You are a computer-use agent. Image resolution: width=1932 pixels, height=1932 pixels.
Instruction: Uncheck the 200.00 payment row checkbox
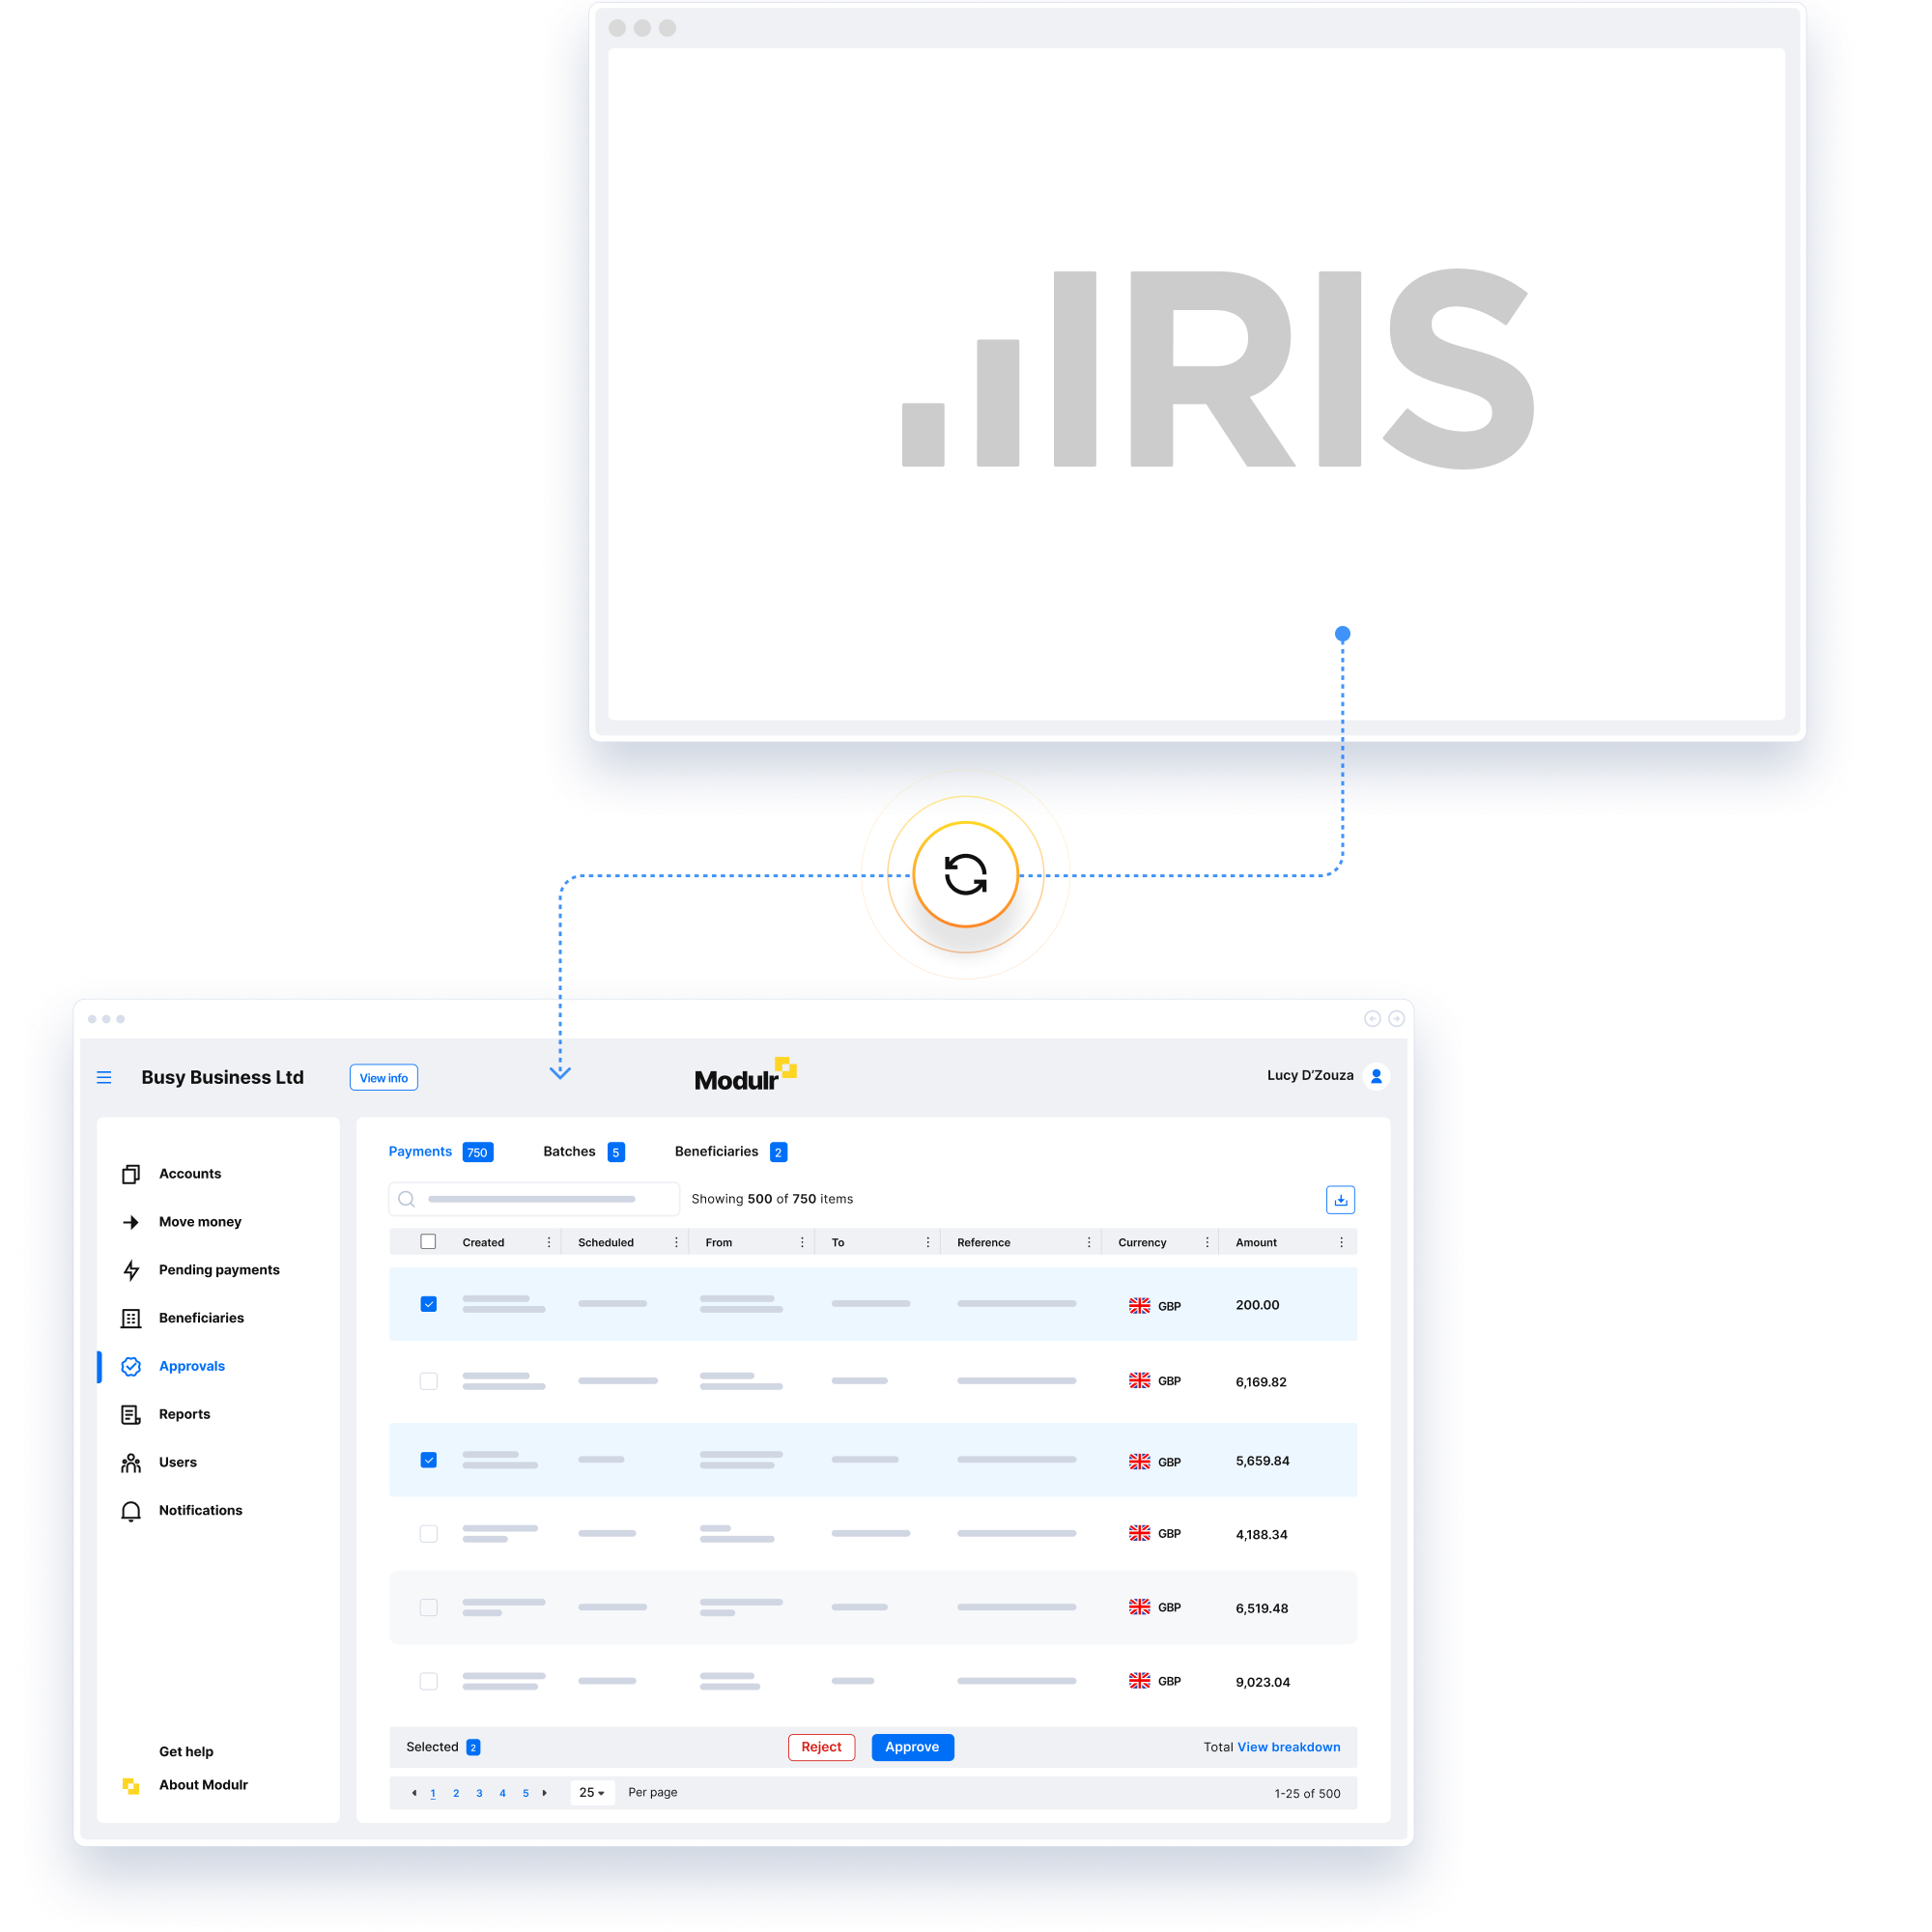click(x=429, y=1304)
